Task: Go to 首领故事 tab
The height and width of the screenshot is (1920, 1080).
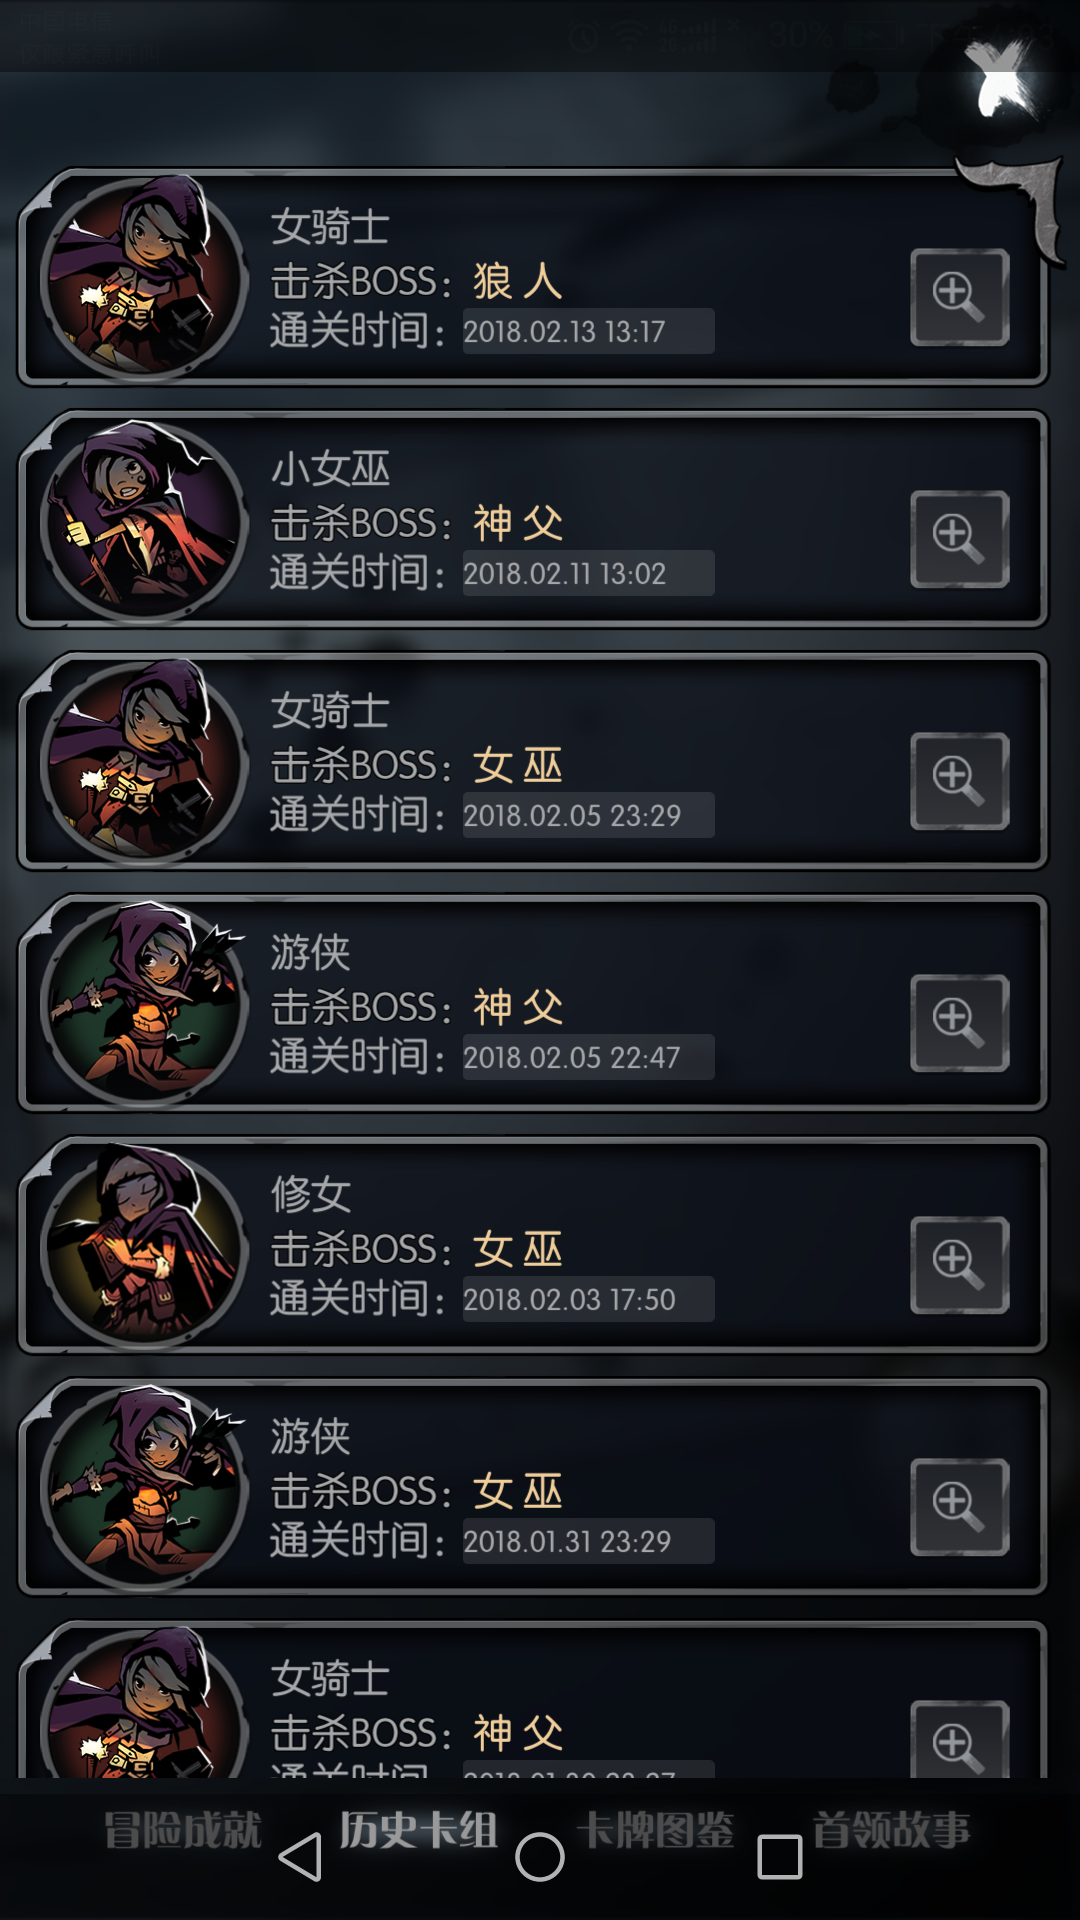Action: pyautogui.click(x=892, y=1830)
